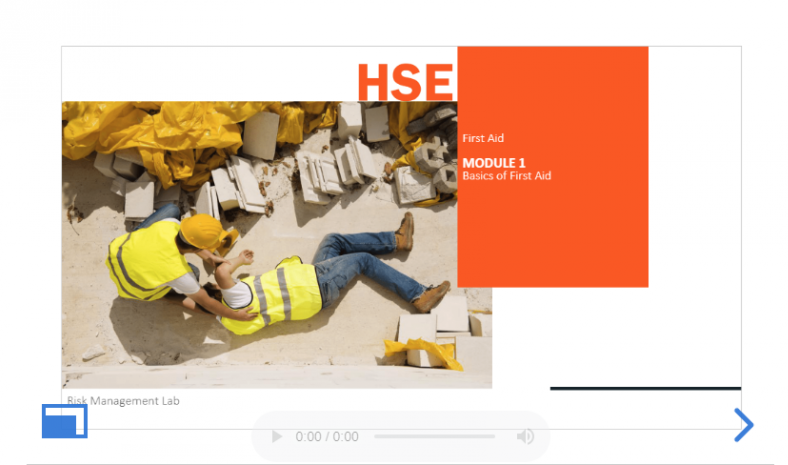
Task: Click the yellow hard hat in photo
Action: pos(203,229)
